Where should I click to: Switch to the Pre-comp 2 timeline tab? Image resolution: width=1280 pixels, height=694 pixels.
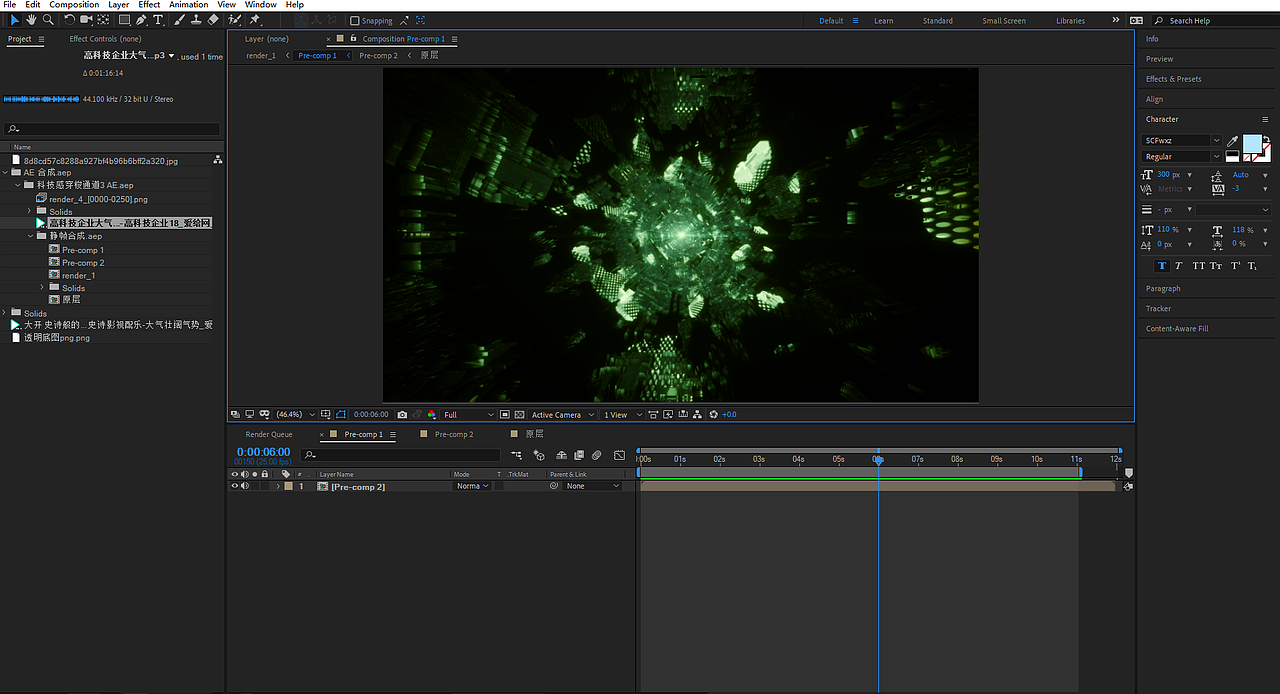coord(454,435)
